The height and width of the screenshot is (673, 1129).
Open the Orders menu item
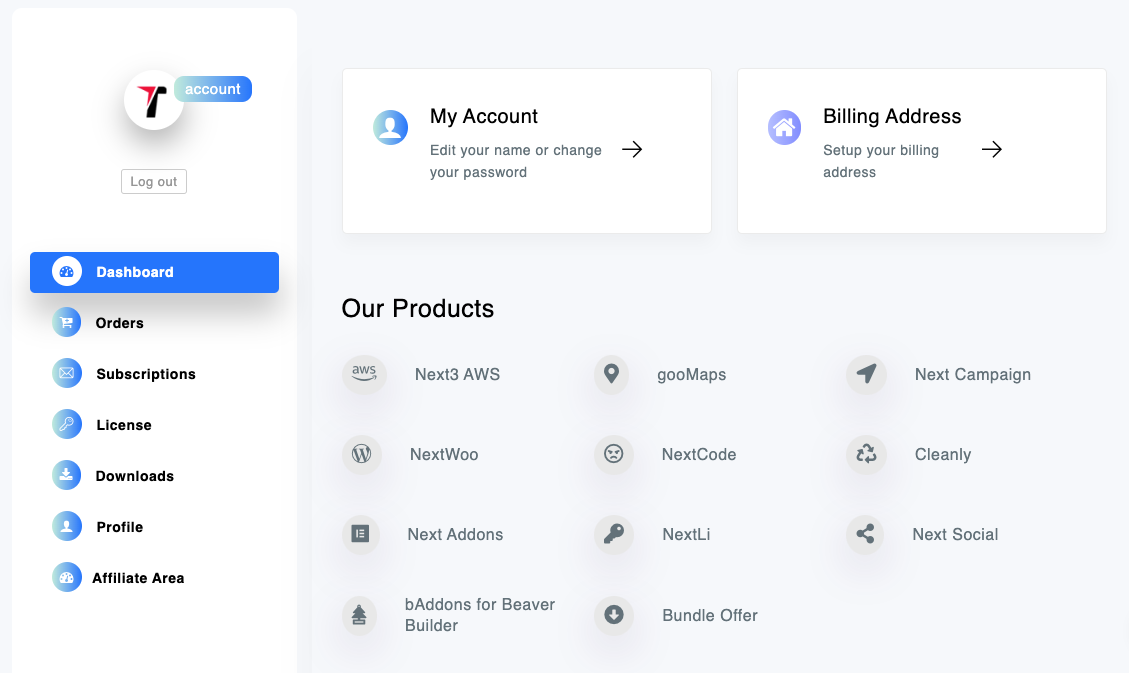120,323
